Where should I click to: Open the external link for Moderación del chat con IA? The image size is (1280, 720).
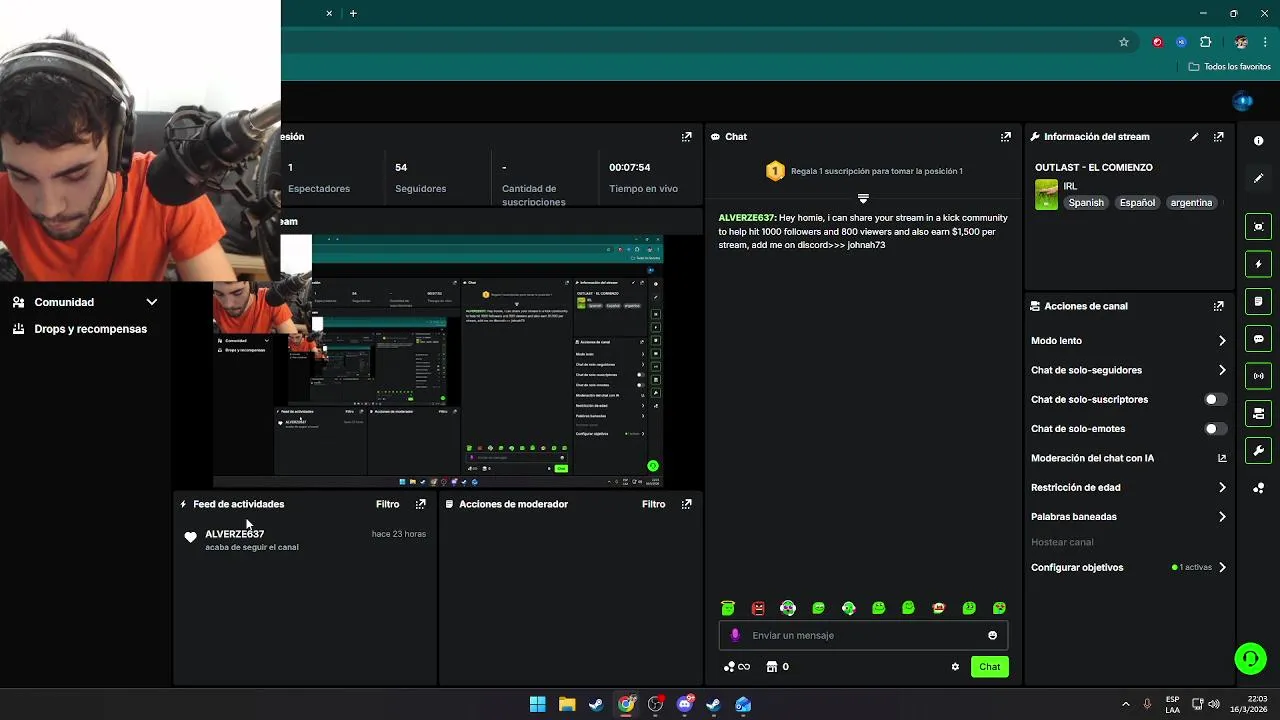pyautogui.click(x=1222, y=458)
